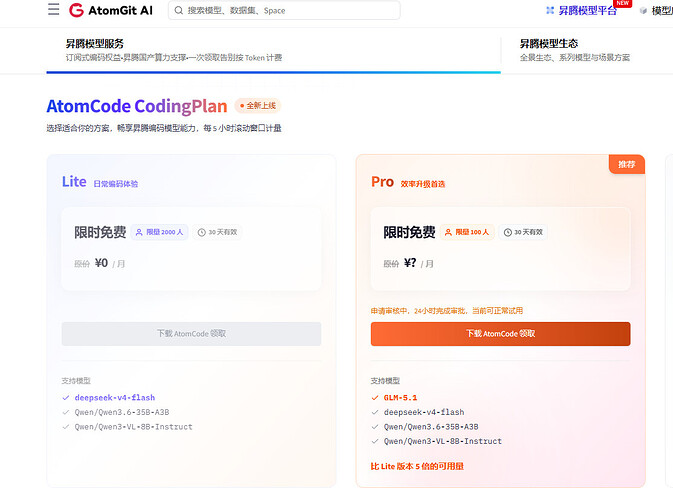This screenshot has height=500, width=673.
Task: Click the Lite plan title
Action: tap(74, 182)
